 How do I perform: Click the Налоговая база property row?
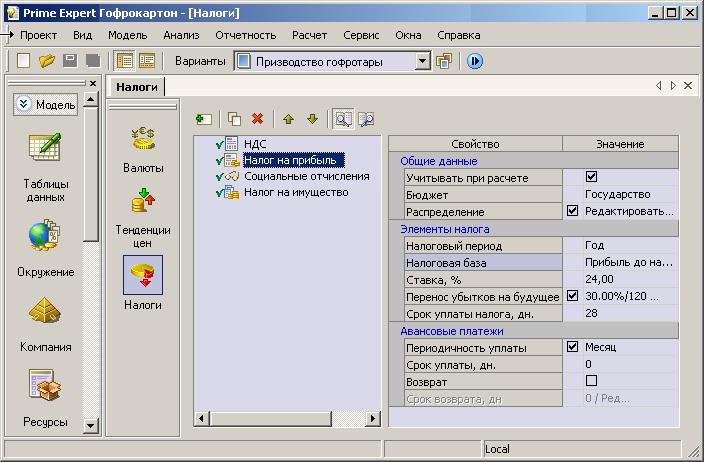click(x=483, y=263)
